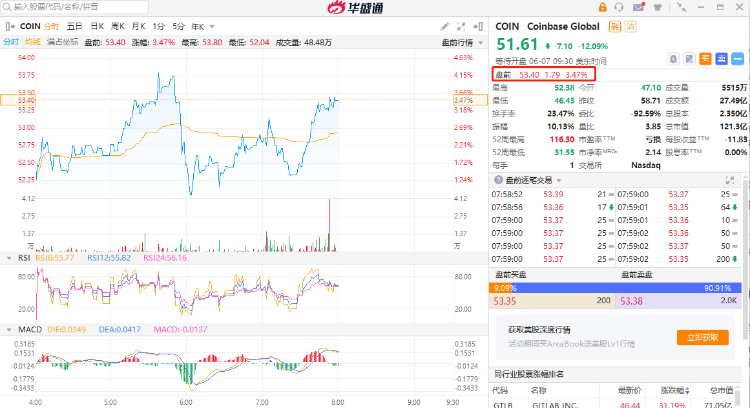Click pre-market bid price 53.35

tap(505, 301)
